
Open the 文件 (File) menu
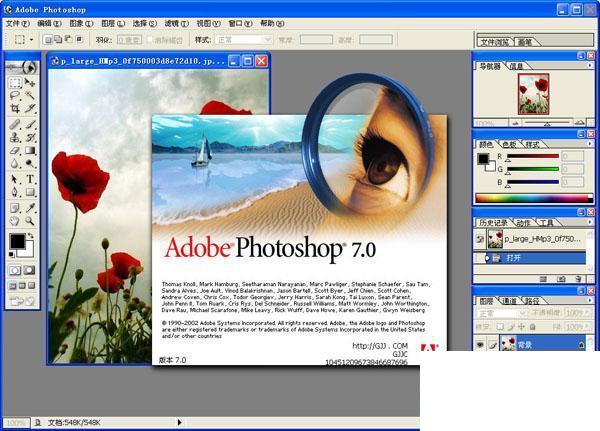[18, 23]
